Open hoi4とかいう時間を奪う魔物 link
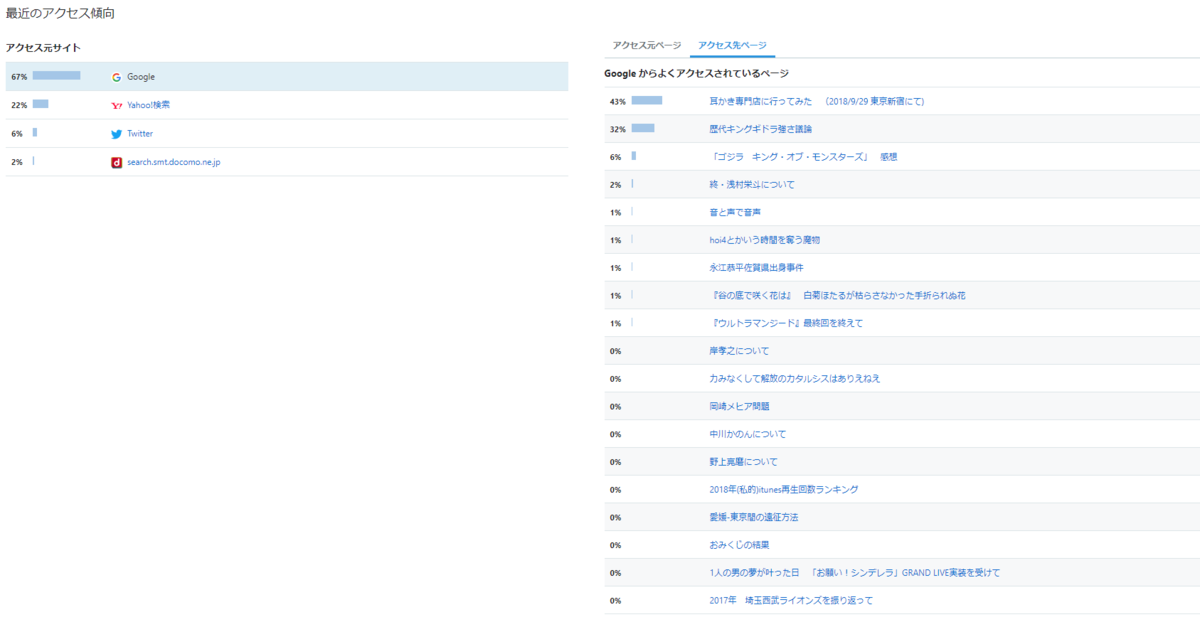1200x622 pixels. (765, 240)
